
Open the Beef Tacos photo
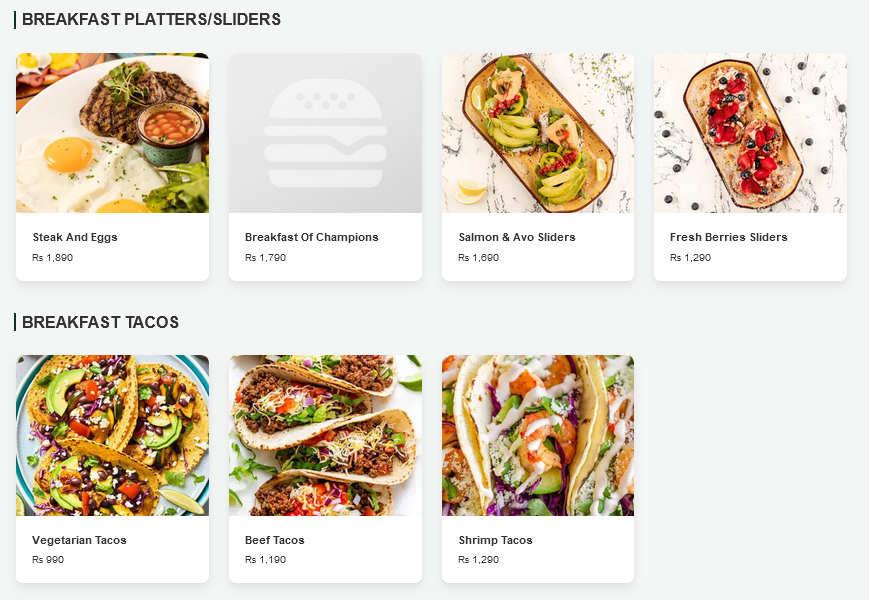(x=325, y=435)
